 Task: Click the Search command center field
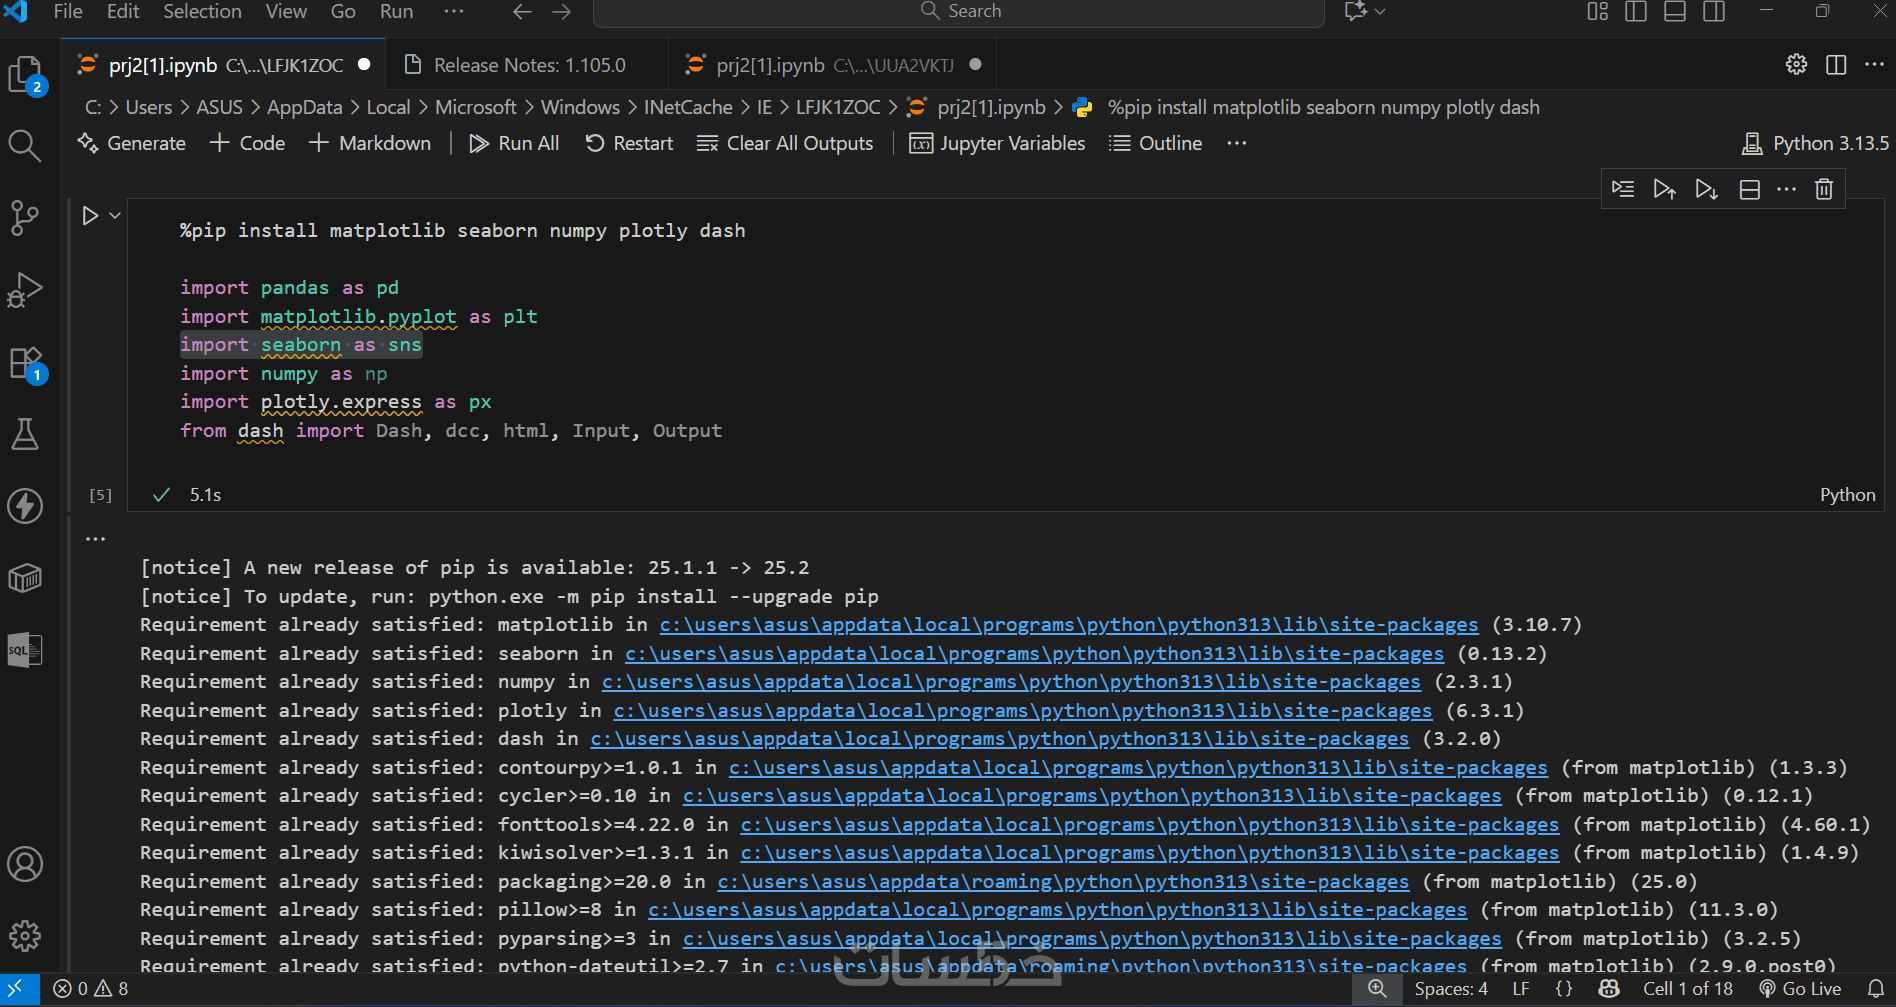(x=959, y=12)
